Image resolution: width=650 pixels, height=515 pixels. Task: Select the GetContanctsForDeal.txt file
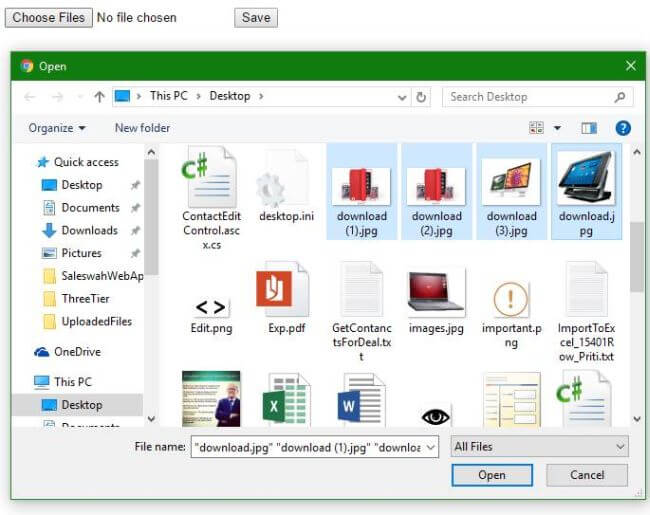click(361, 312)
